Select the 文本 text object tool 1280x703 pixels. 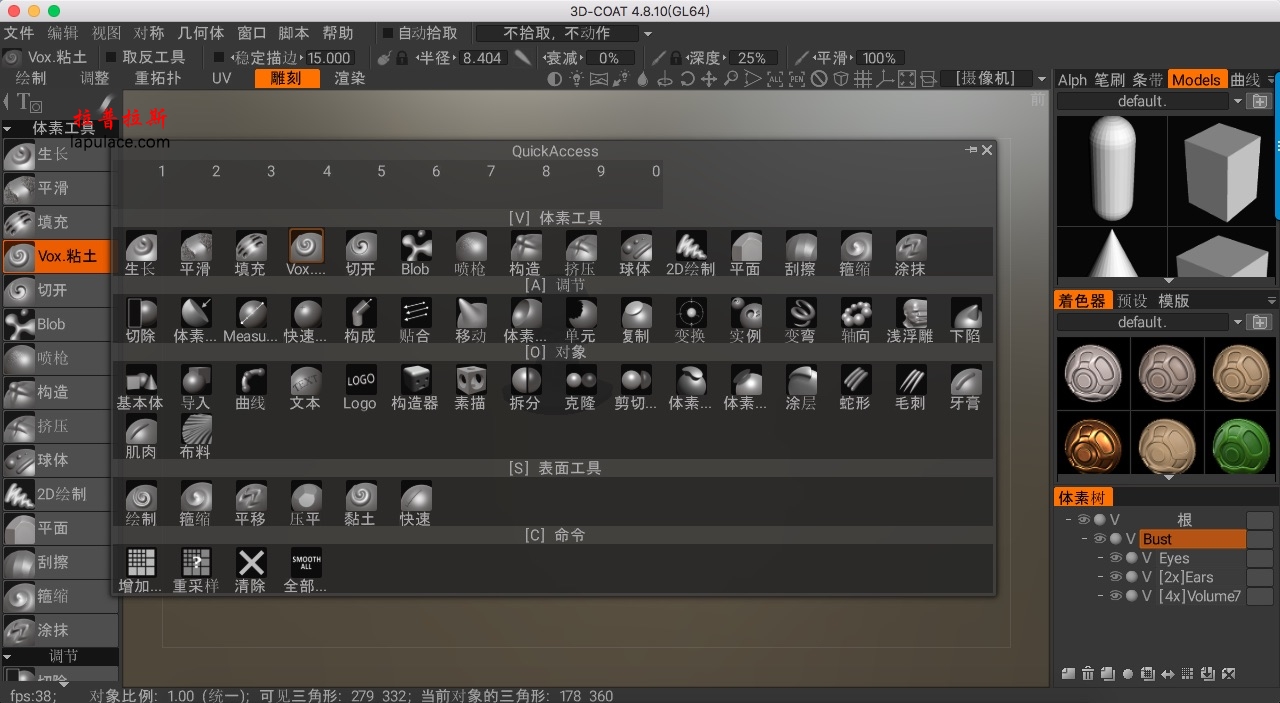(305, 387)
